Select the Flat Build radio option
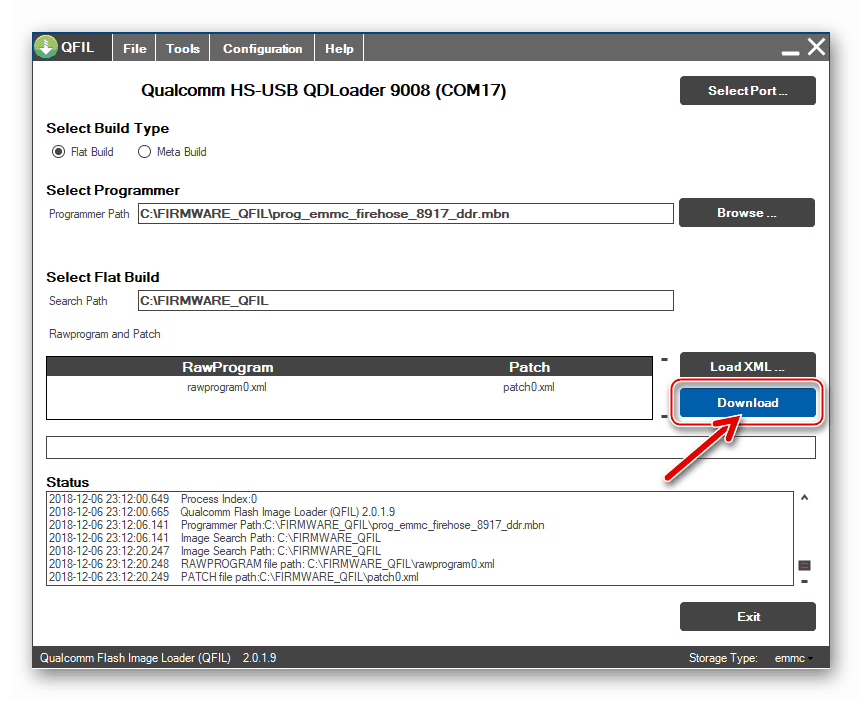This screenshot has height=701, width=862. pyautogui.click(x=82, y=152)
